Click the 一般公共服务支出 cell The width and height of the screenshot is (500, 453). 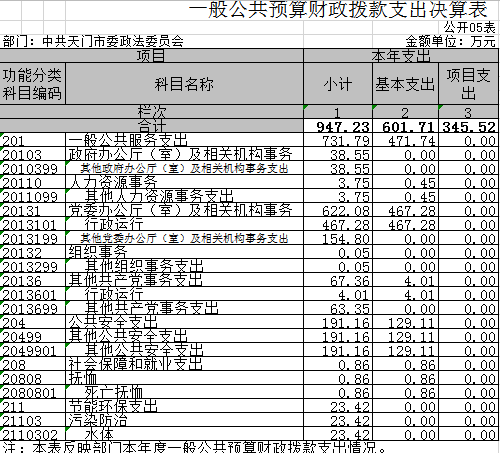pyautogui.click(x=184, y=140)
